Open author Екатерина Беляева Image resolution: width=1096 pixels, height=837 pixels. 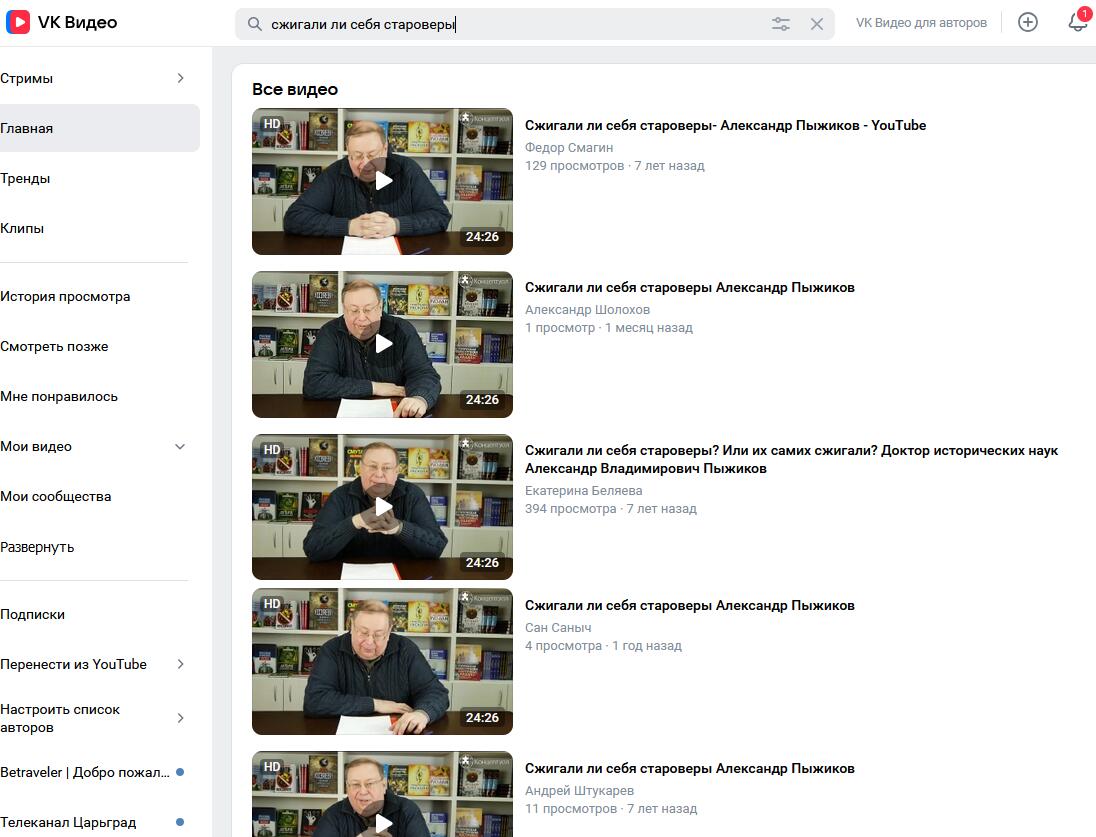point(584,491)
